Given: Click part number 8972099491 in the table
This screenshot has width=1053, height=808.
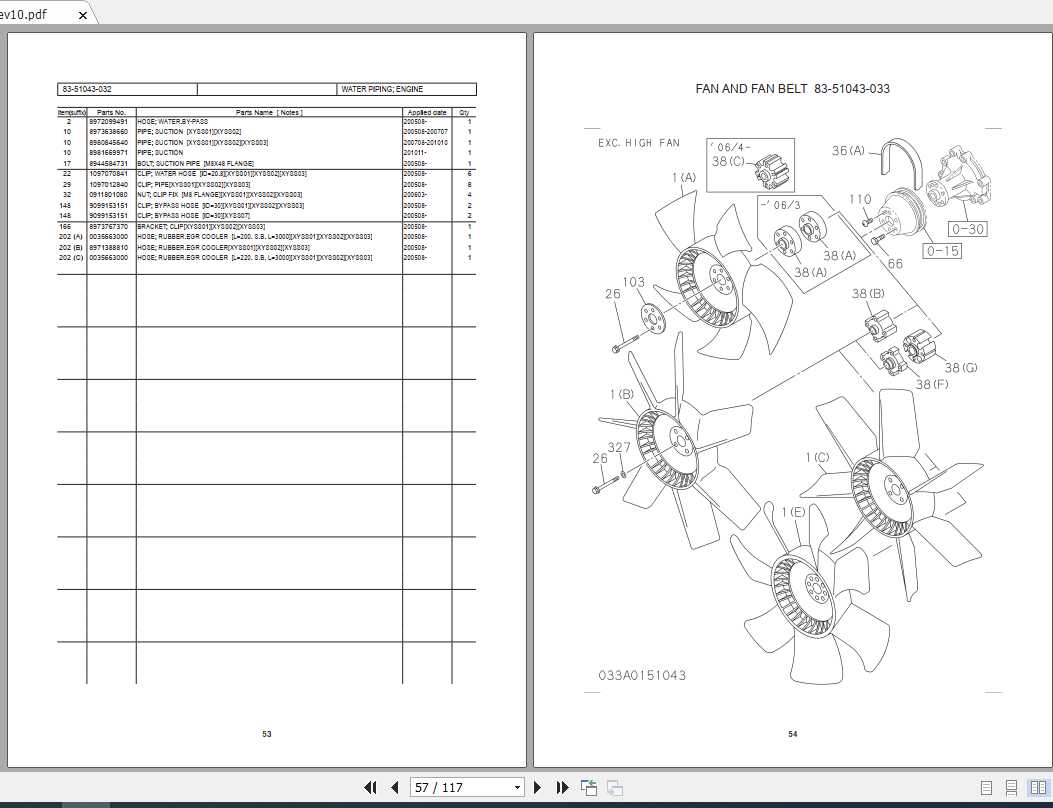Looking at the screenshot, I should click(x=109, y=122).
